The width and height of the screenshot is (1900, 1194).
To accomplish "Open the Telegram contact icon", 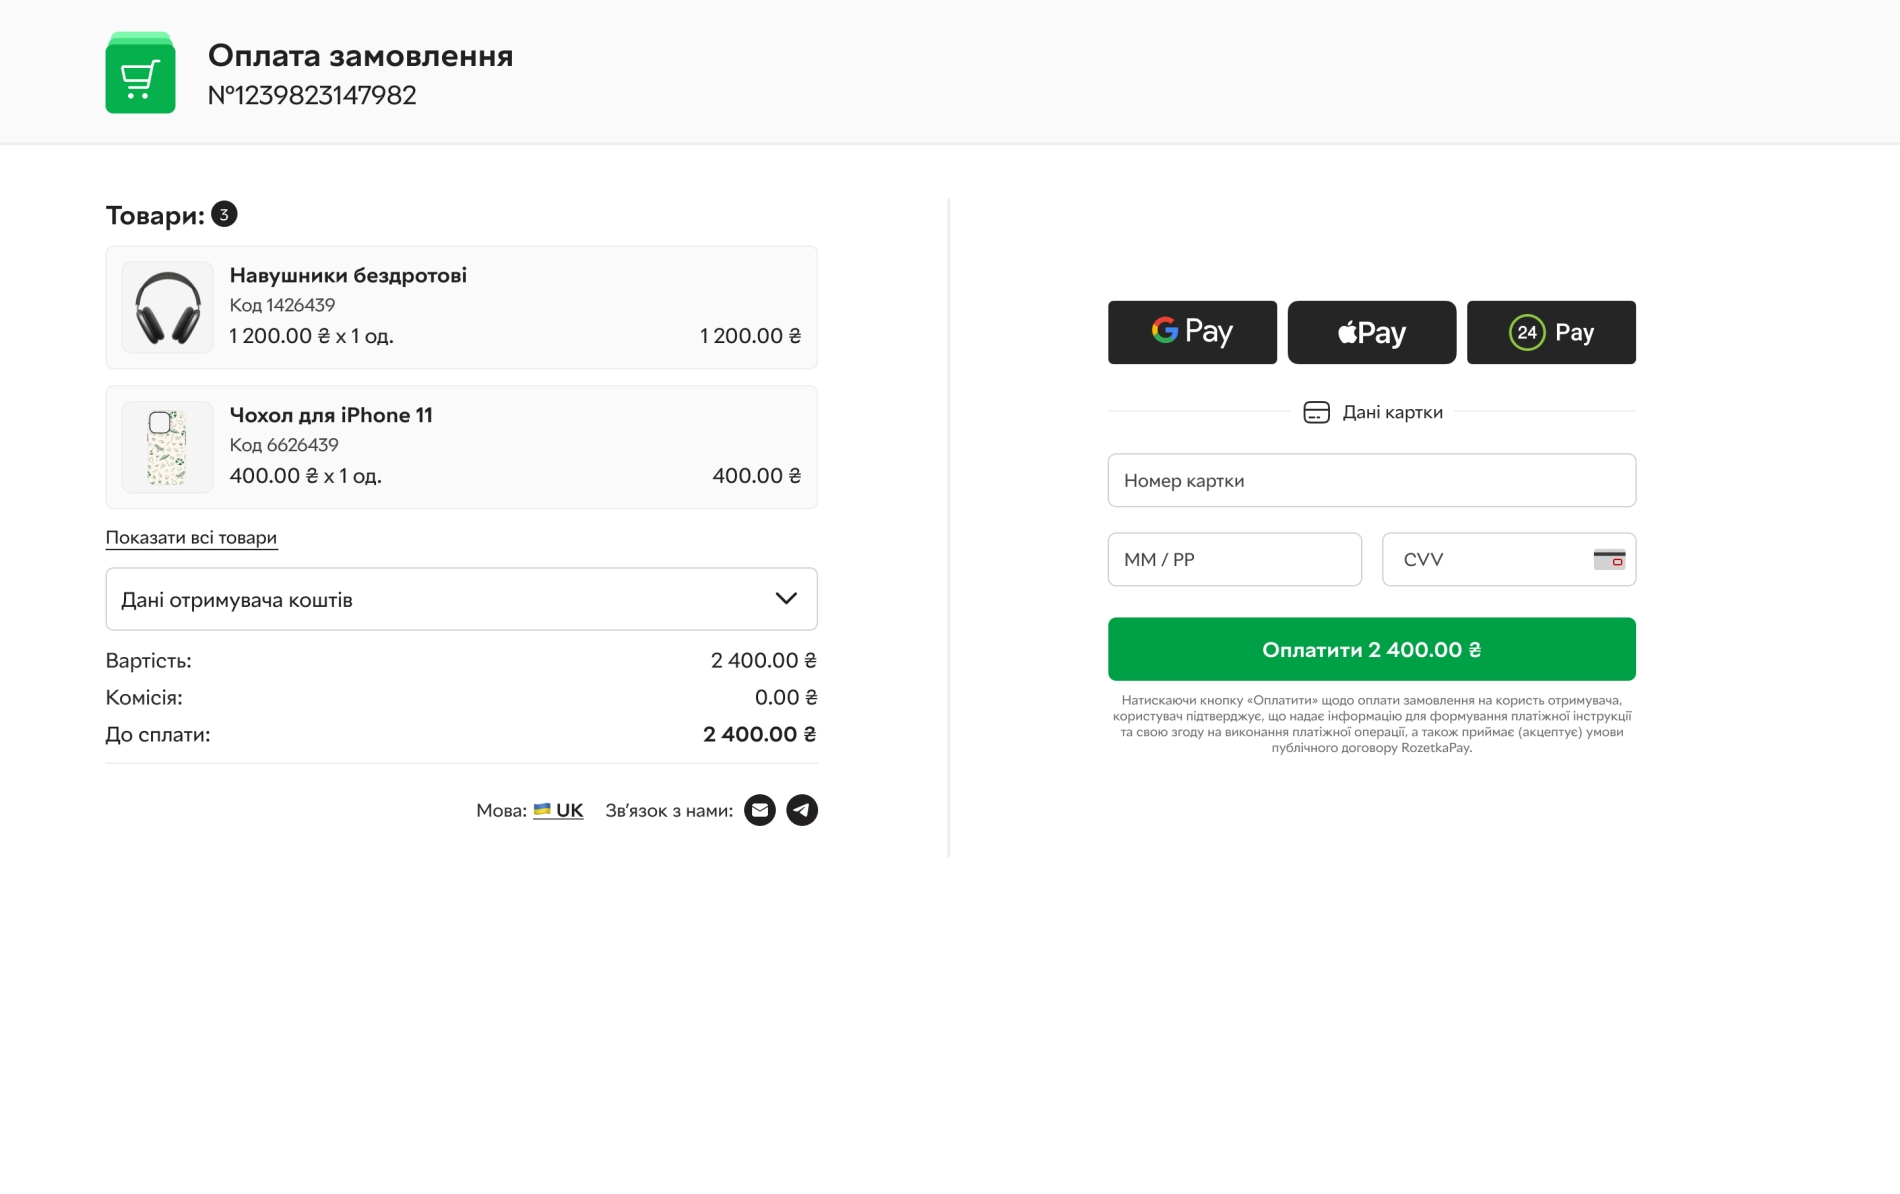I will 802,810.
